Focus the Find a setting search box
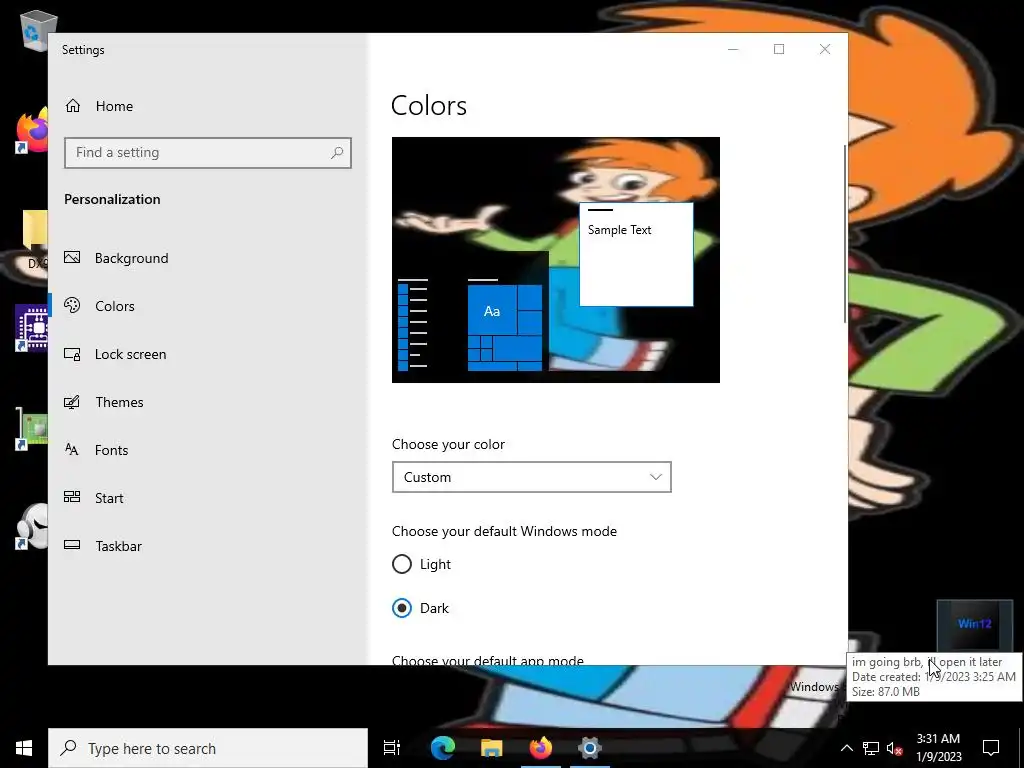This screenshot has width=1024, height=768. pyautogui.click(x=208, y=153)
